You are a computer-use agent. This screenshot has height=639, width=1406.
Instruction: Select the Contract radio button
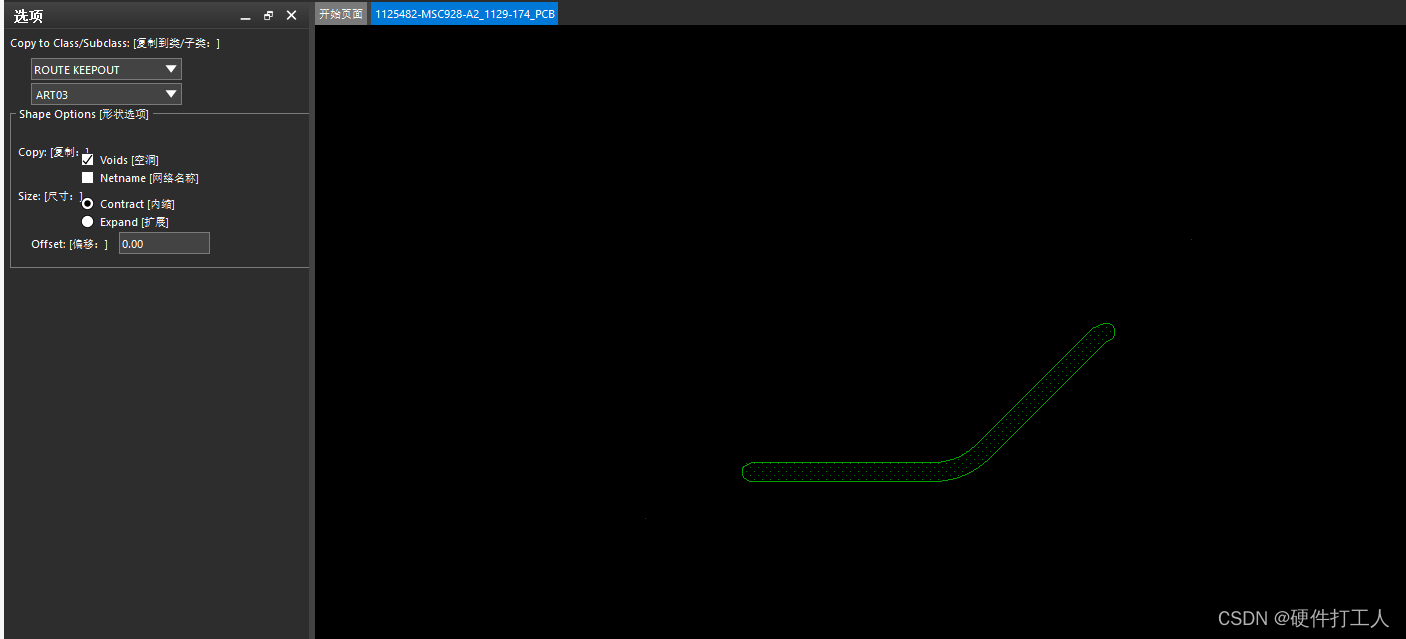88,204
